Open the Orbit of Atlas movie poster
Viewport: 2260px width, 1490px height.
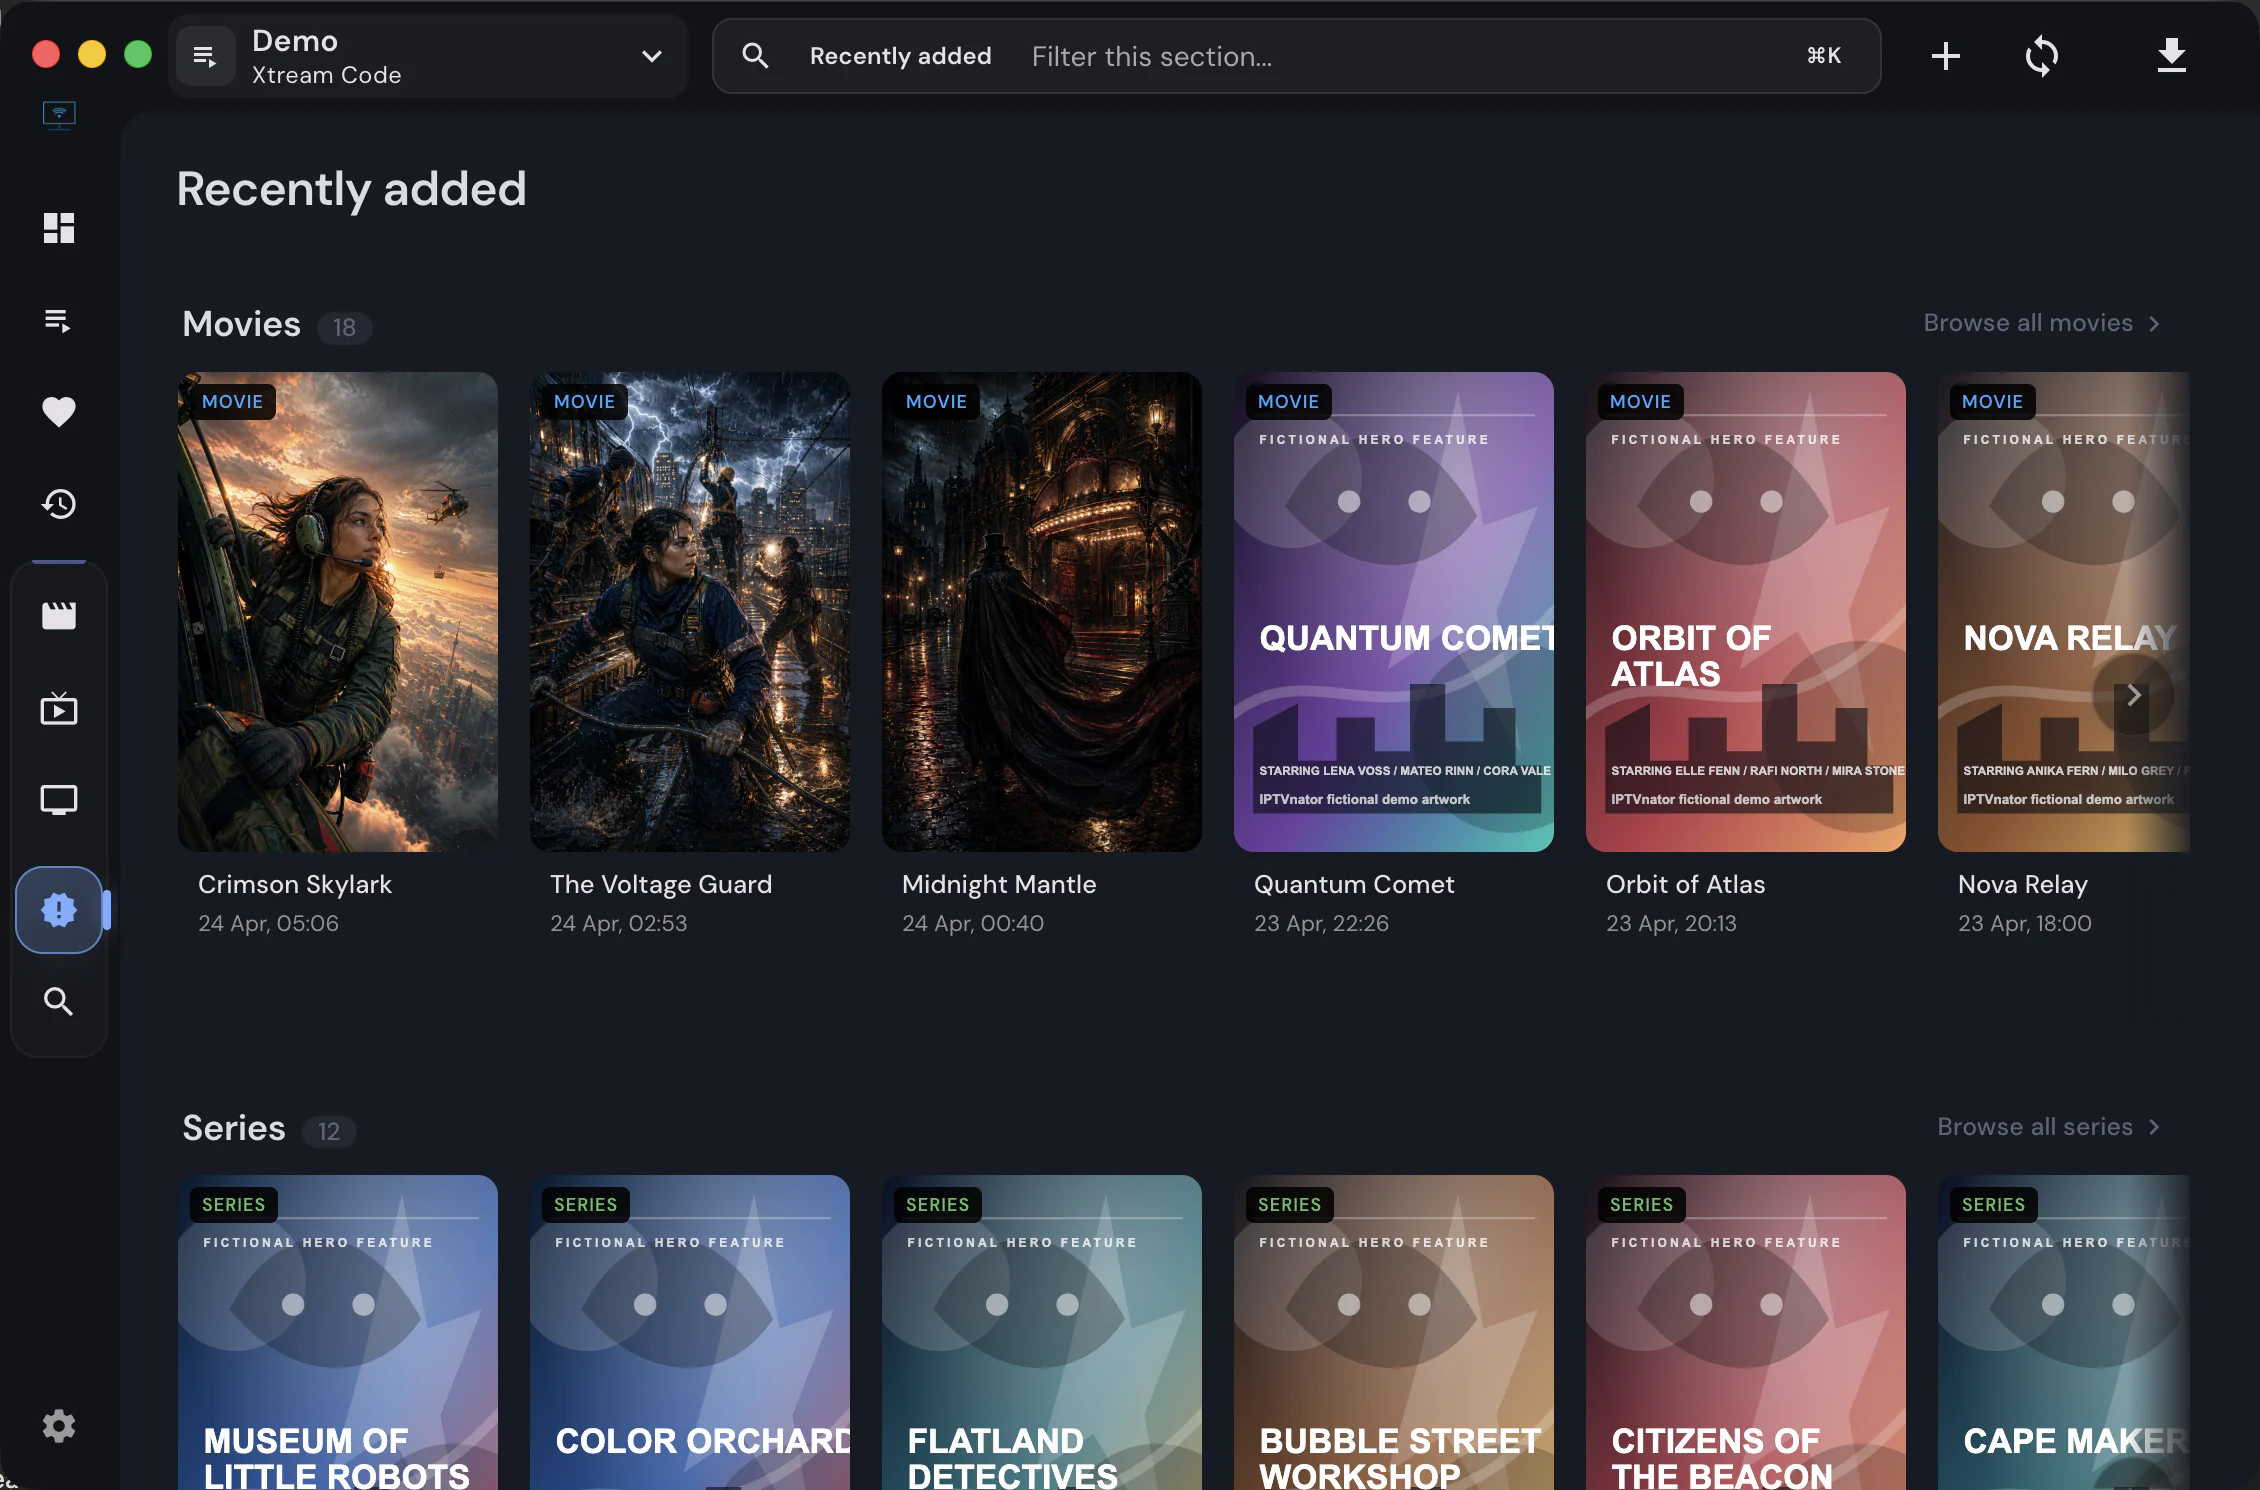pyautogui.click(x=1746, y=612)
